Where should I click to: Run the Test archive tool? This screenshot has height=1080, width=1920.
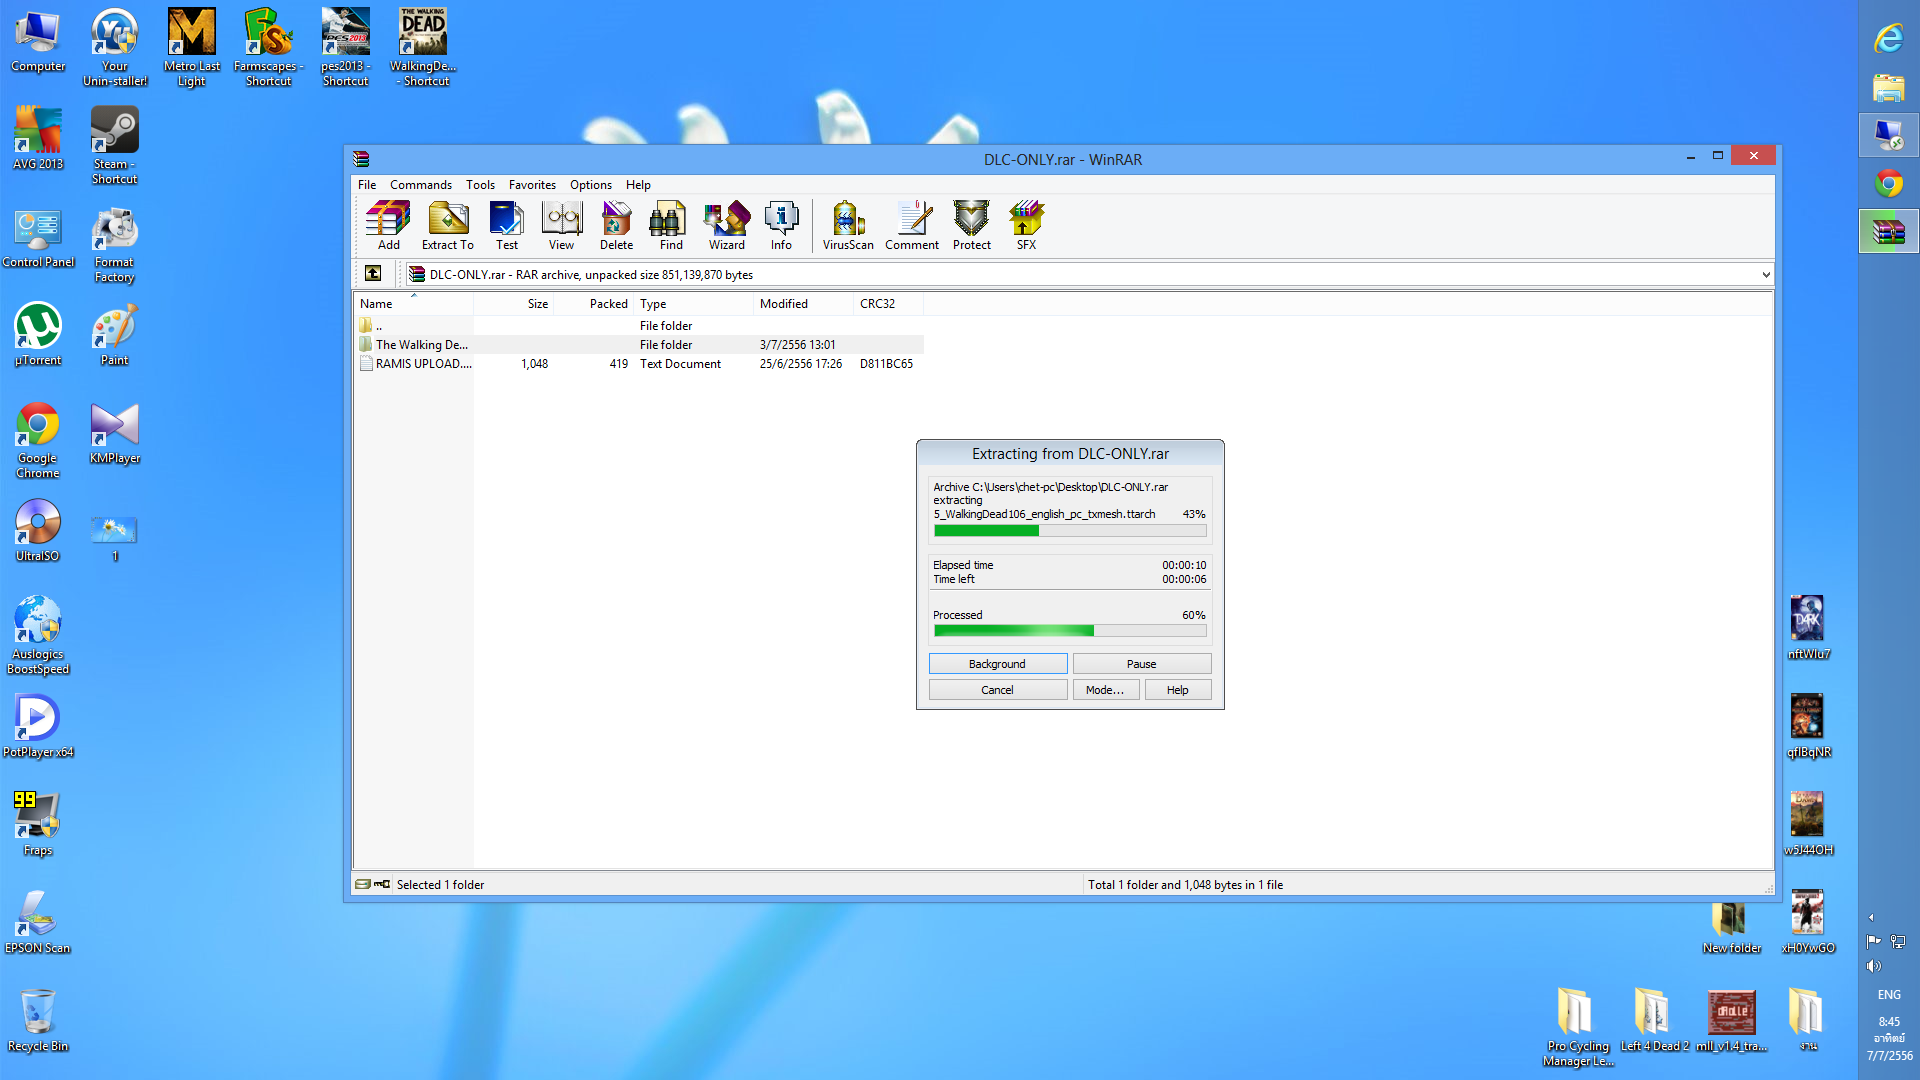(507, 225)
